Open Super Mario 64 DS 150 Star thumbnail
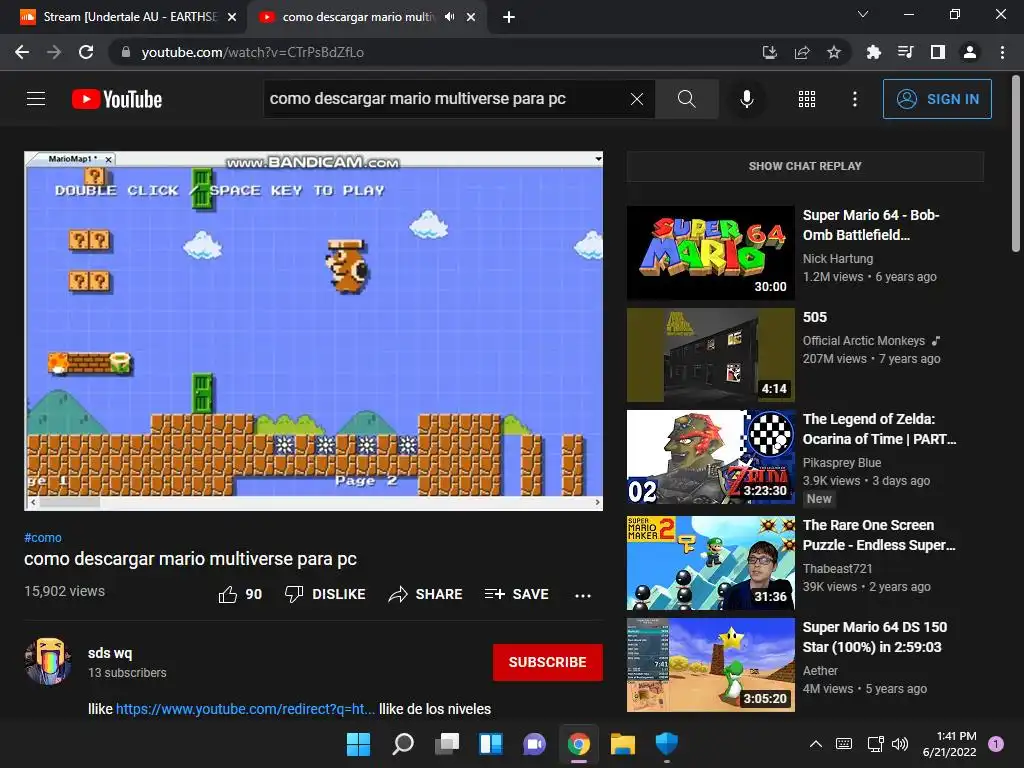The height and width of the screenshot is (768, 1024). [x=711, y=665]
